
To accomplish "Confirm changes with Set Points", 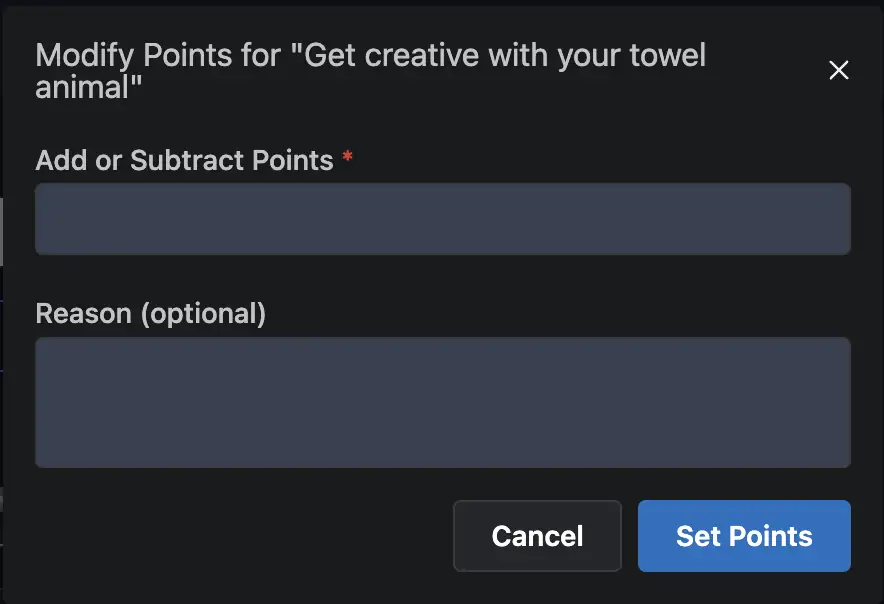I will [744, 536].
